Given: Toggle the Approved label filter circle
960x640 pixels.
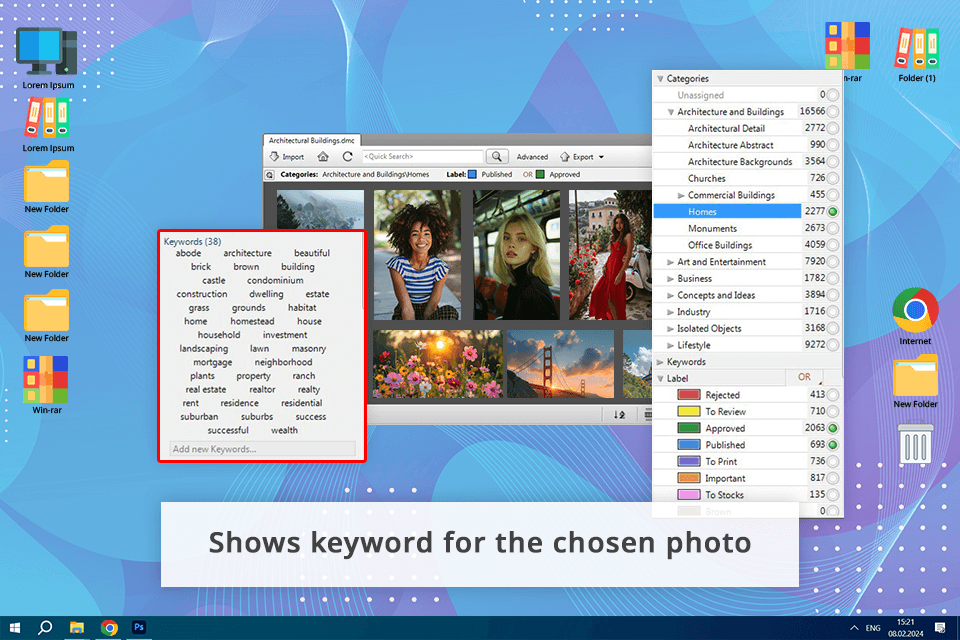Looking at the screenshot, I should coord(833,428).
